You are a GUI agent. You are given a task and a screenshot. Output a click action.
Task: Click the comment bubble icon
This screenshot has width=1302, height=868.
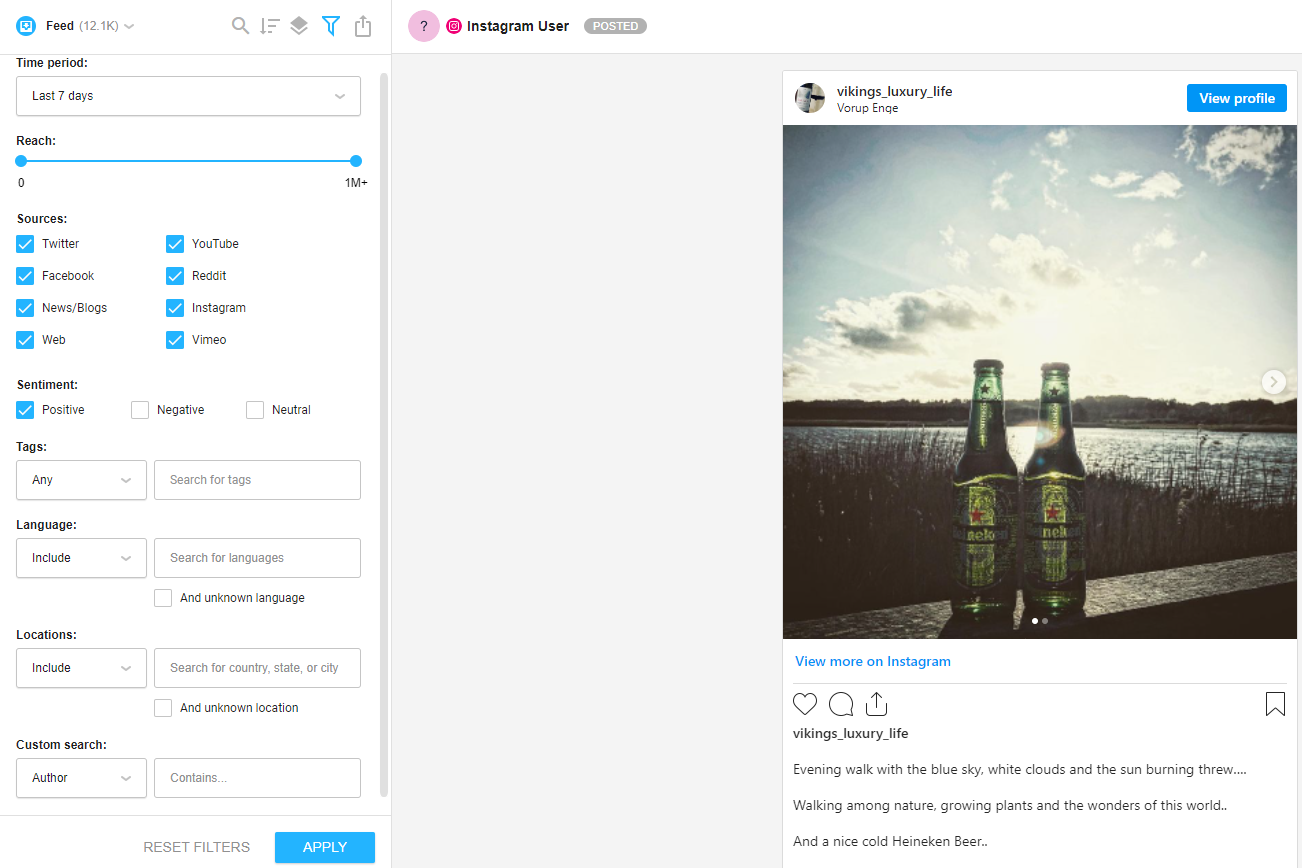(841, 704)
